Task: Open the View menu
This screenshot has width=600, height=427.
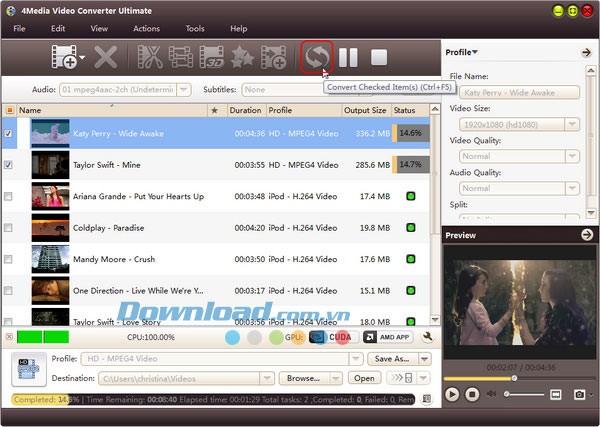Action: (x=99, y=29)
